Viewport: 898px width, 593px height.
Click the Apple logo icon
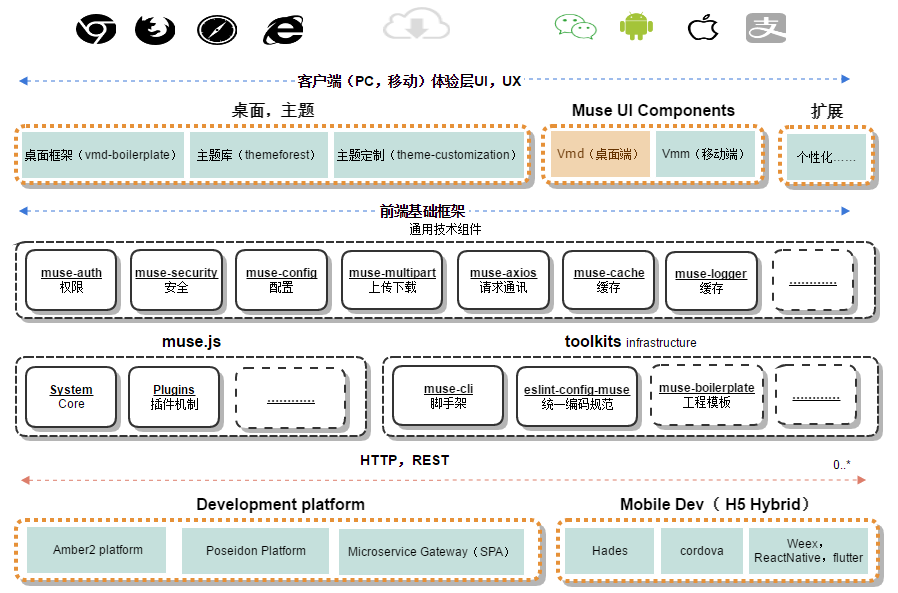coord(703,27)
